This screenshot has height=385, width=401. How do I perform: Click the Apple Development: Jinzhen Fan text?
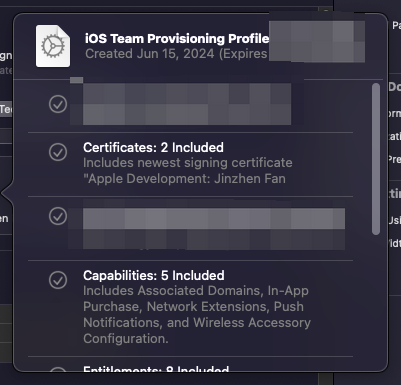[184, 179]
